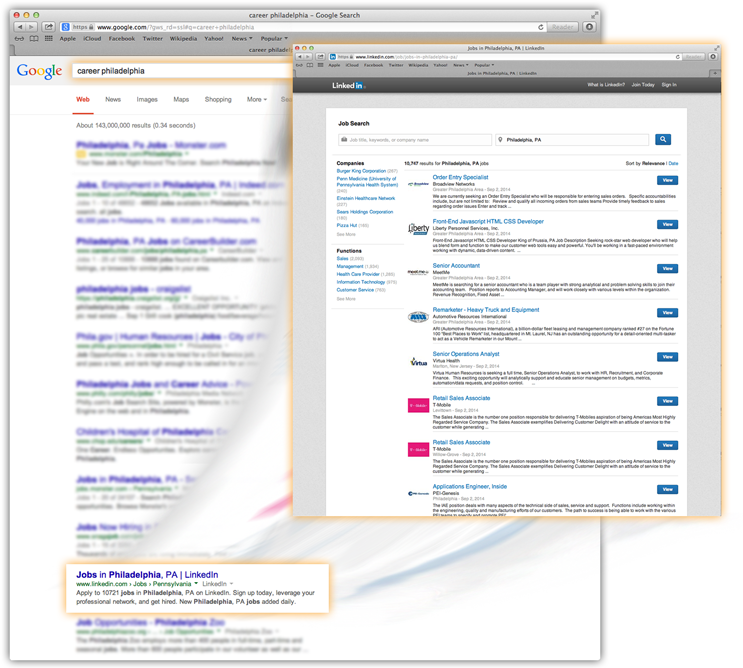Filter by Health Care Provider function

pyautogui.click(x=358, y=274)
